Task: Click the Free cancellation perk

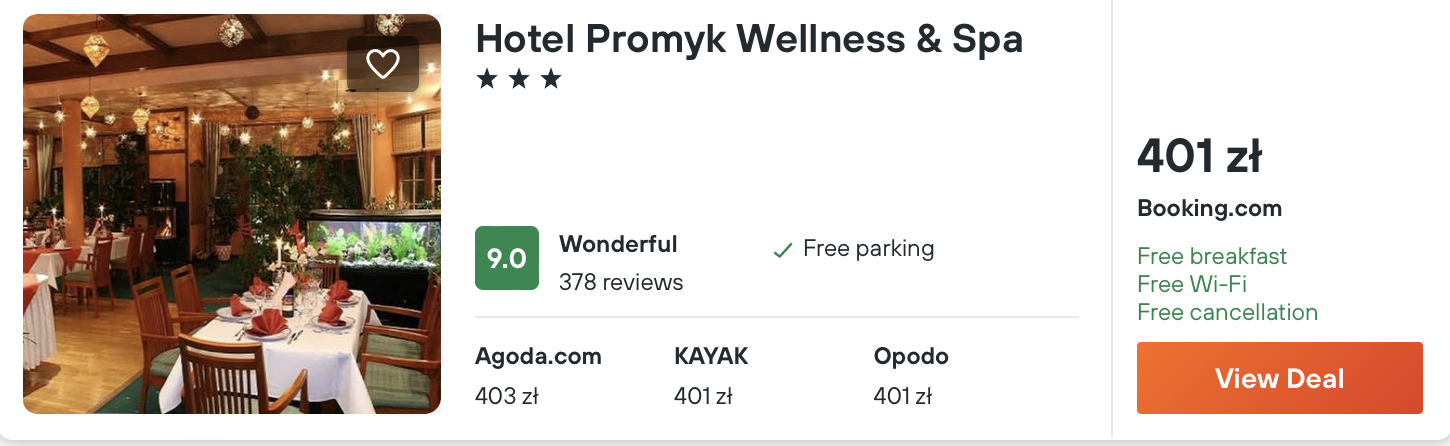Action: coord(1227,312)
